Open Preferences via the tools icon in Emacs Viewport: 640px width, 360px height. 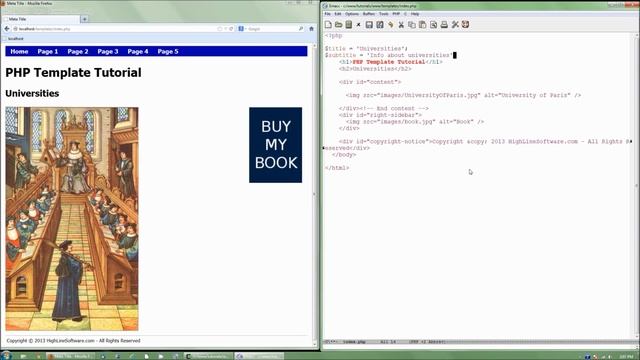point(455,25)
